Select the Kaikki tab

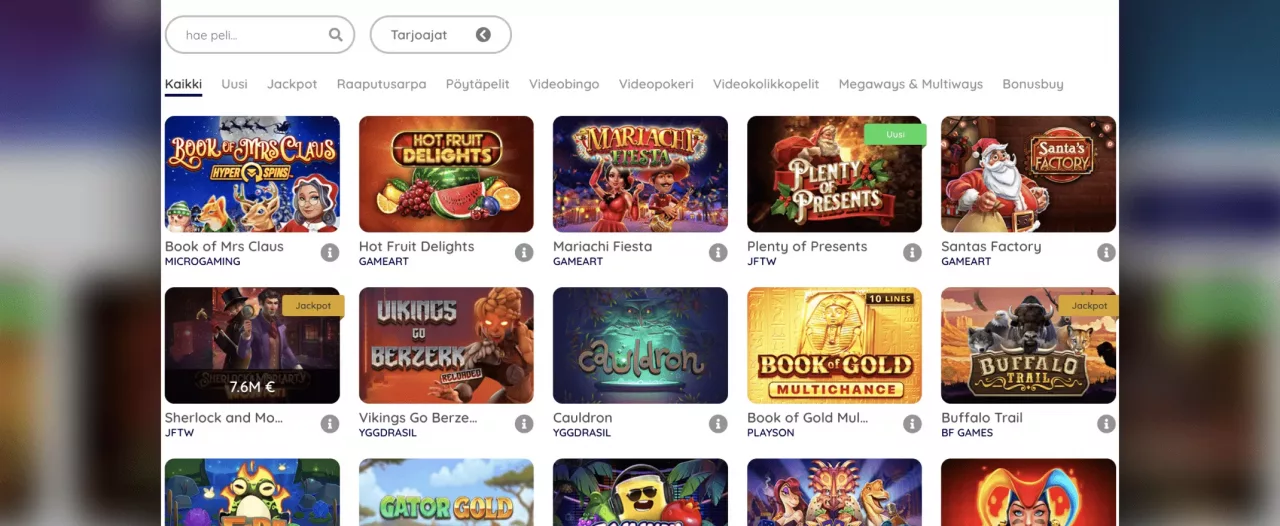[183, 84]
